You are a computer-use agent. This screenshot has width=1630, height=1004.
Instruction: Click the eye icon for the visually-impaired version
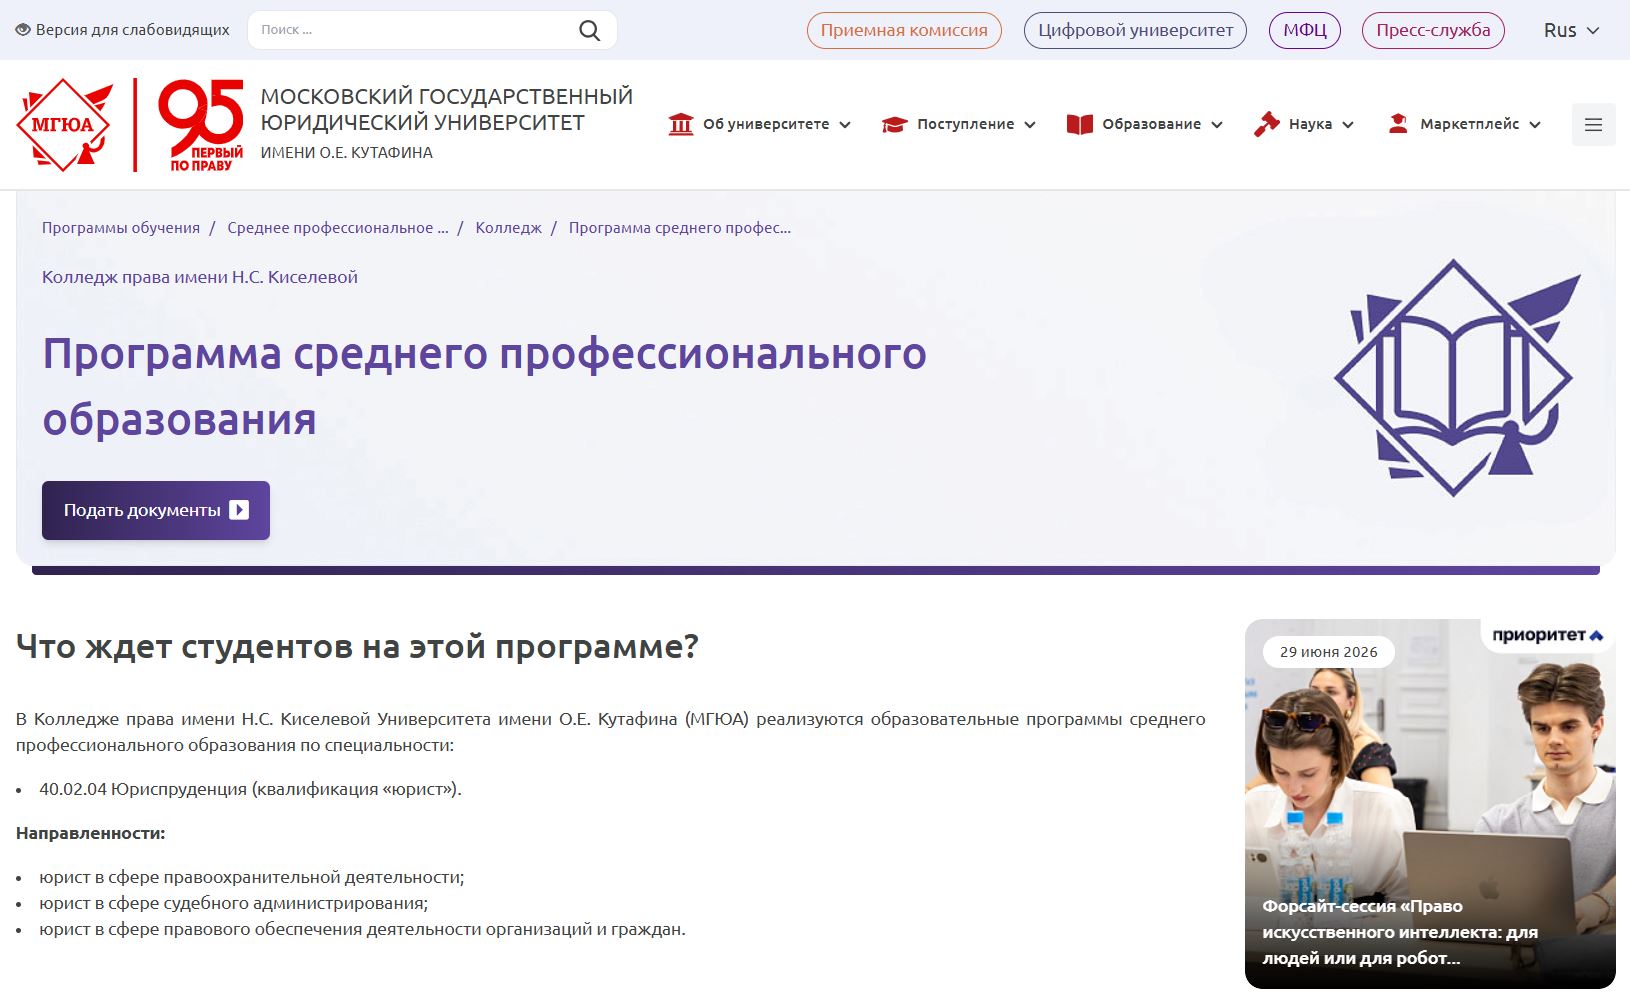23,30
